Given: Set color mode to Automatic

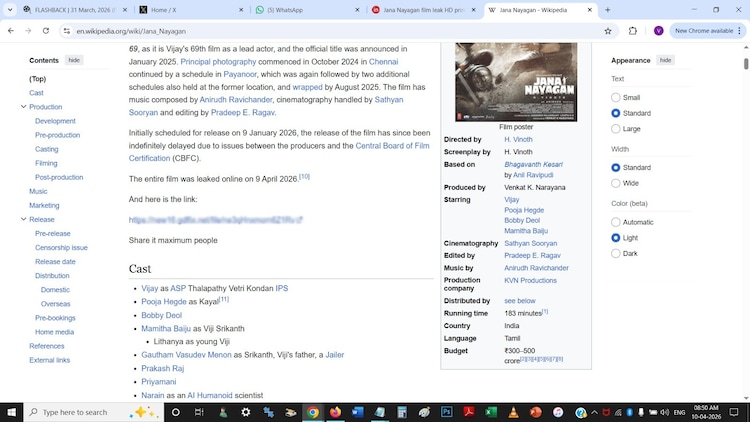Looking at the screenshot, I should click(x=616, y=222).
